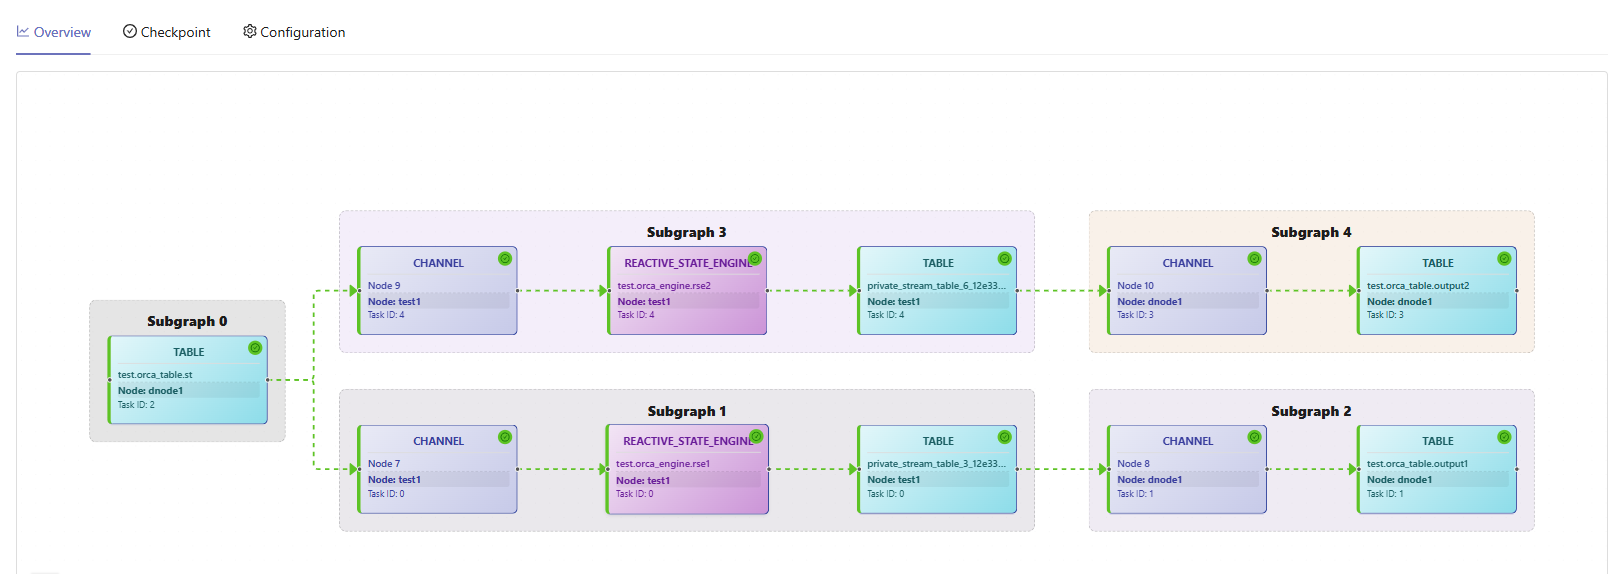The height and width of the screenshot is (574, 1622).
Task: Click the Subgraph 2 title label
Action: [x=1311, y=411]
